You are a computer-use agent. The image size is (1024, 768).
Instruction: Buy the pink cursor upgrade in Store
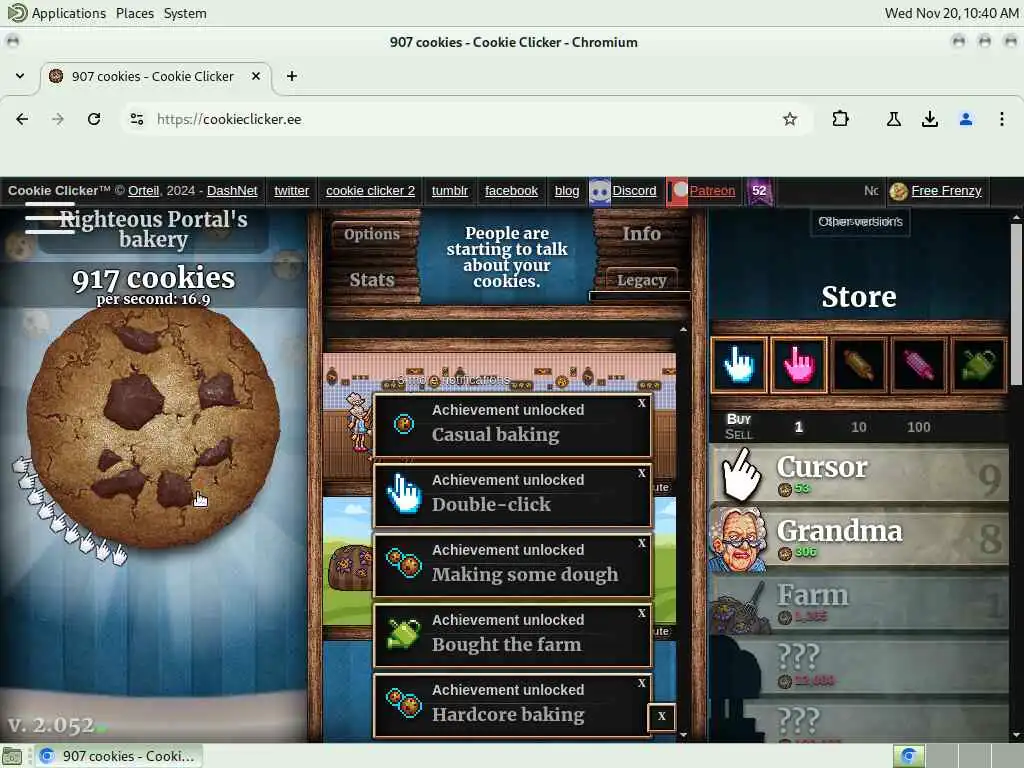coord(799,364)
